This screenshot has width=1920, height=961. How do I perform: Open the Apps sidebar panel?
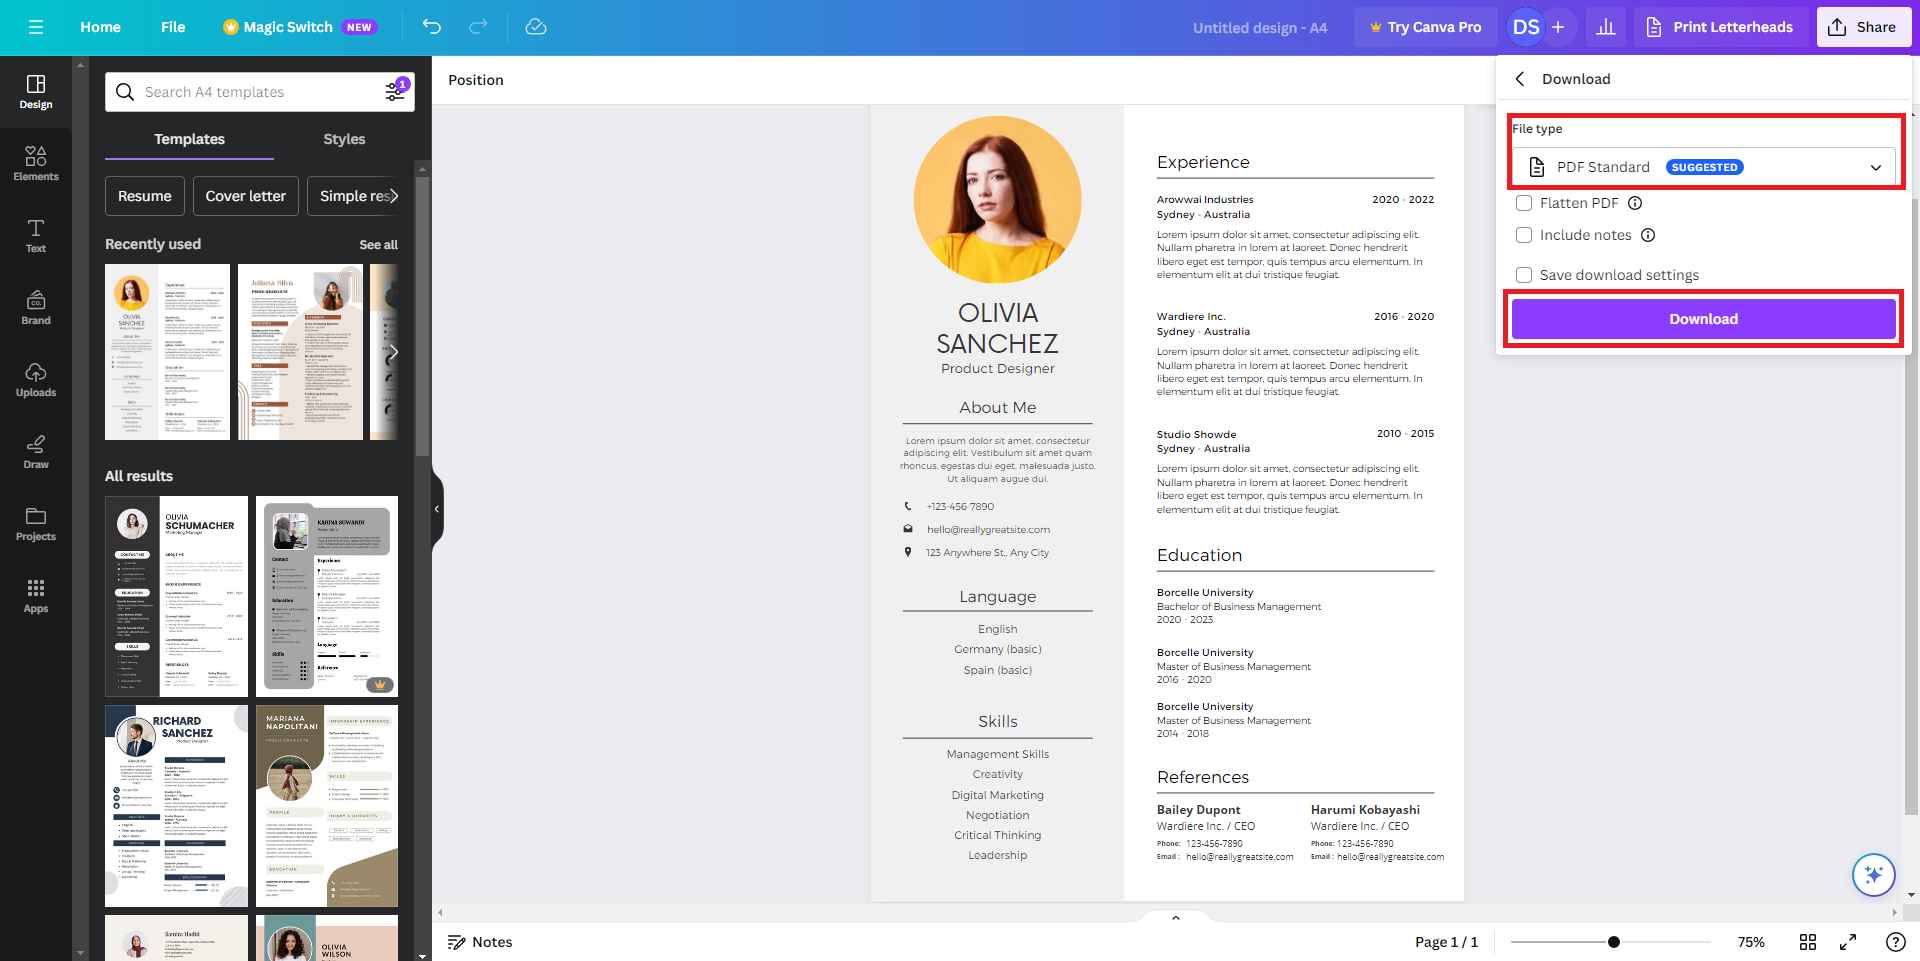(x=36, y=596)
